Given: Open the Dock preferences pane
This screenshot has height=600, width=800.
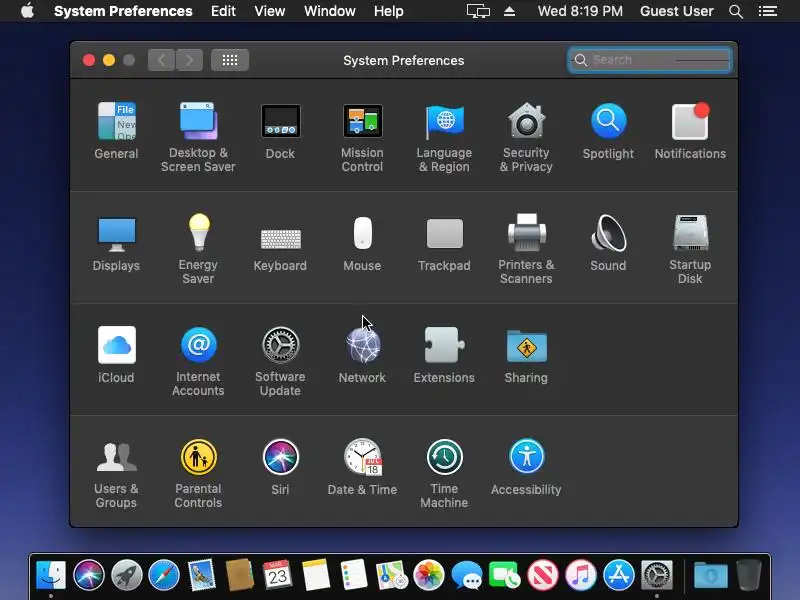Looking at the screenshot, I should 280,131.
